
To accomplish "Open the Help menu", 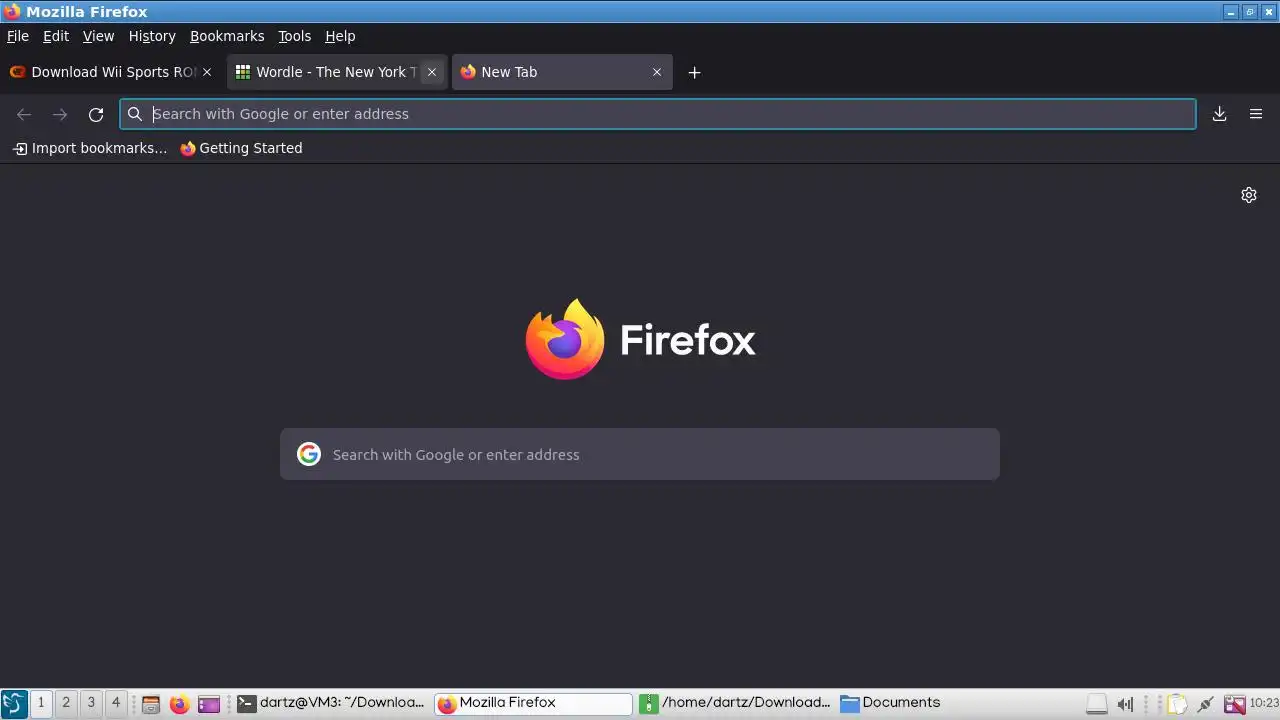I will click(x=340, y=36).
